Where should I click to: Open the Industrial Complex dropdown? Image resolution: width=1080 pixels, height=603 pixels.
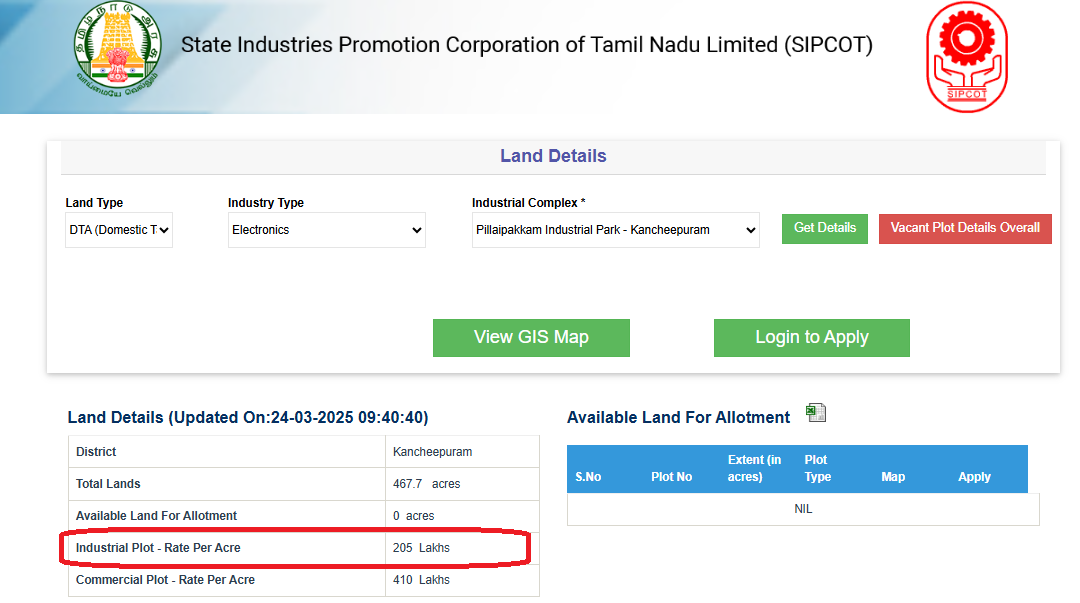[616, 230]
